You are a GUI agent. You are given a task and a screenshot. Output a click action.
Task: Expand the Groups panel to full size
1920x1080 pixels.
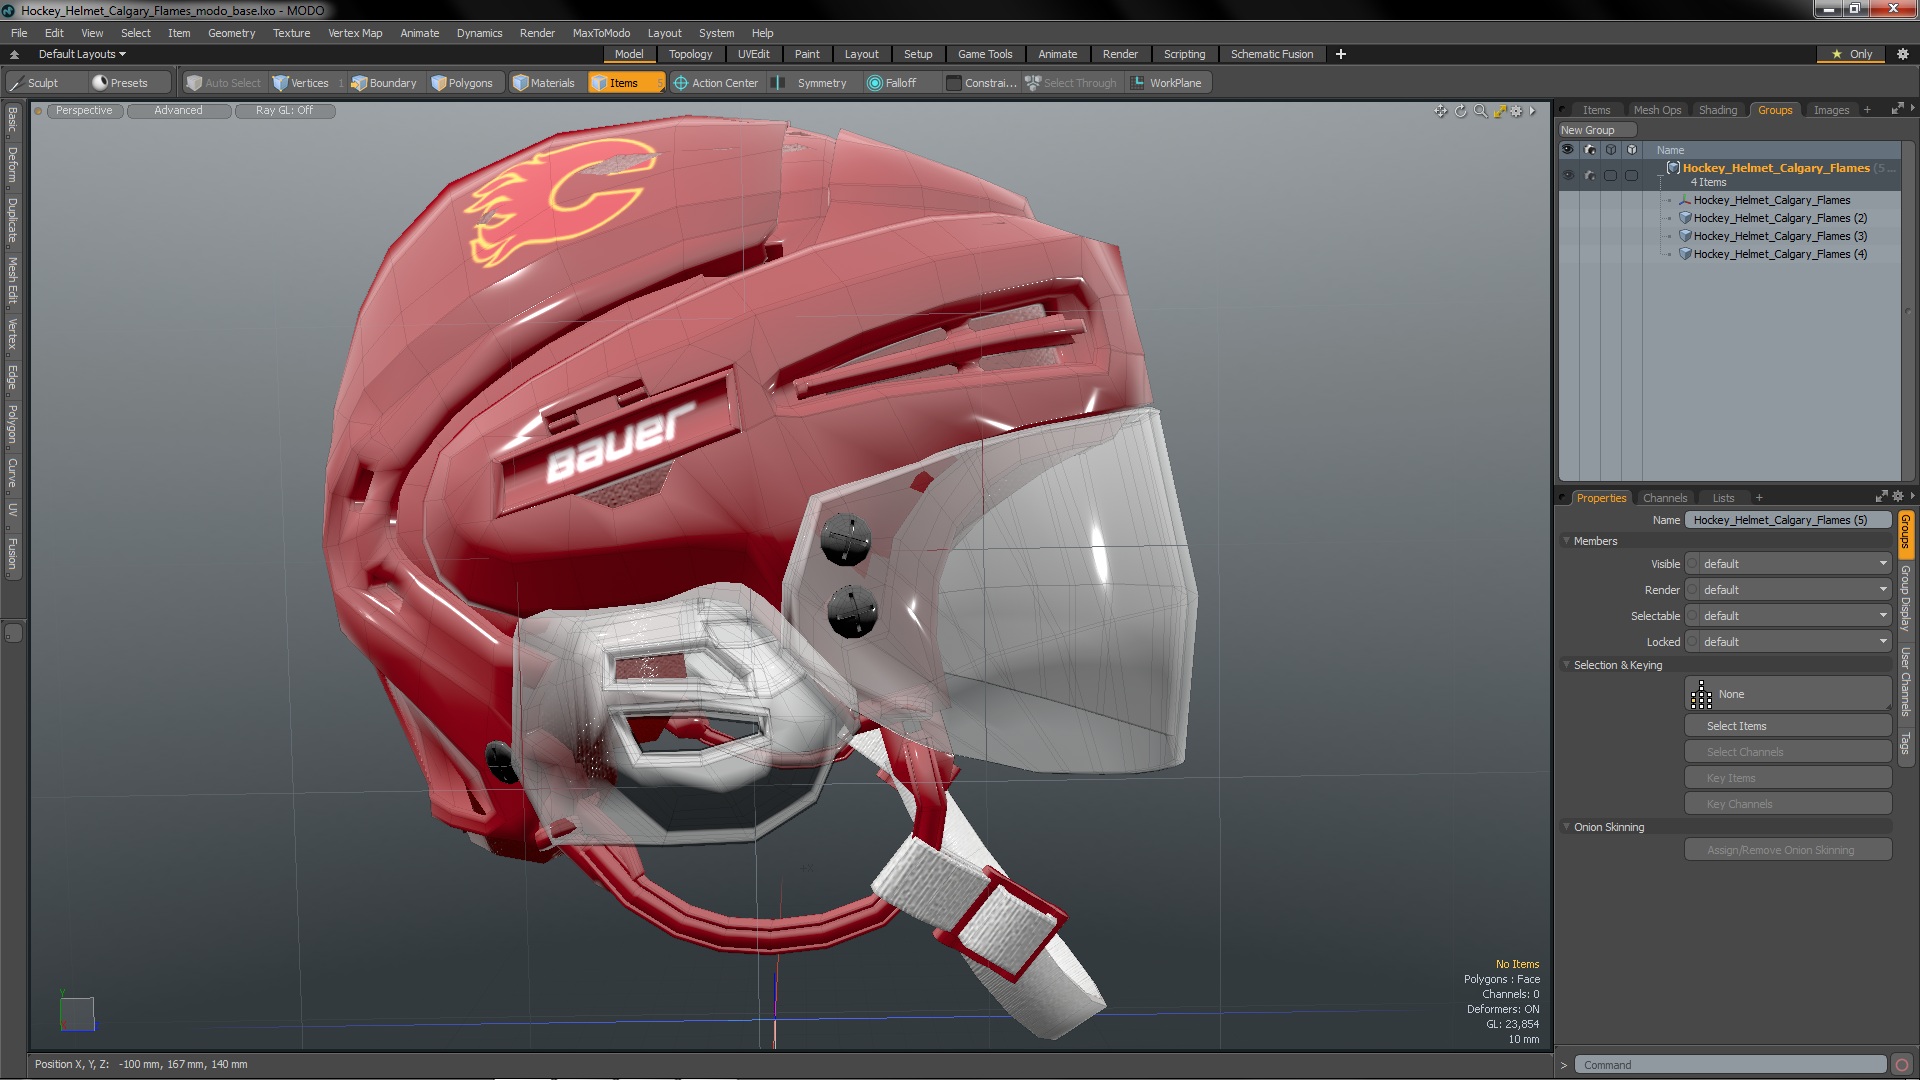coord(1897,109)
